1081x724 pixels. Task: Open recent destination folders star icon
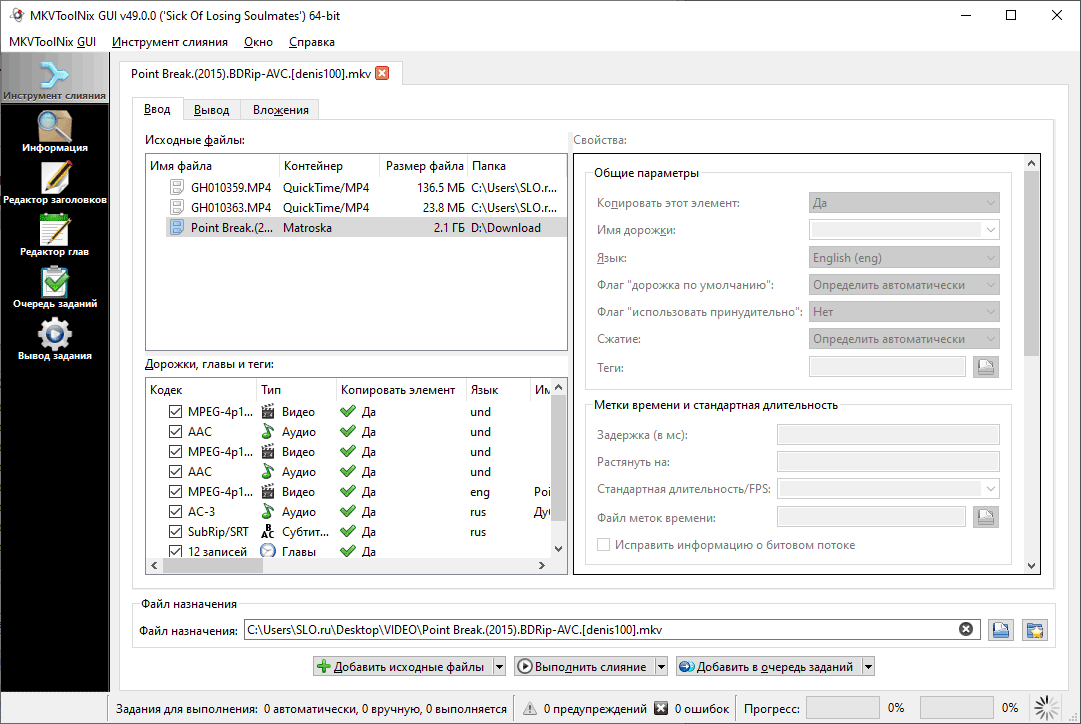point(1035,630)
